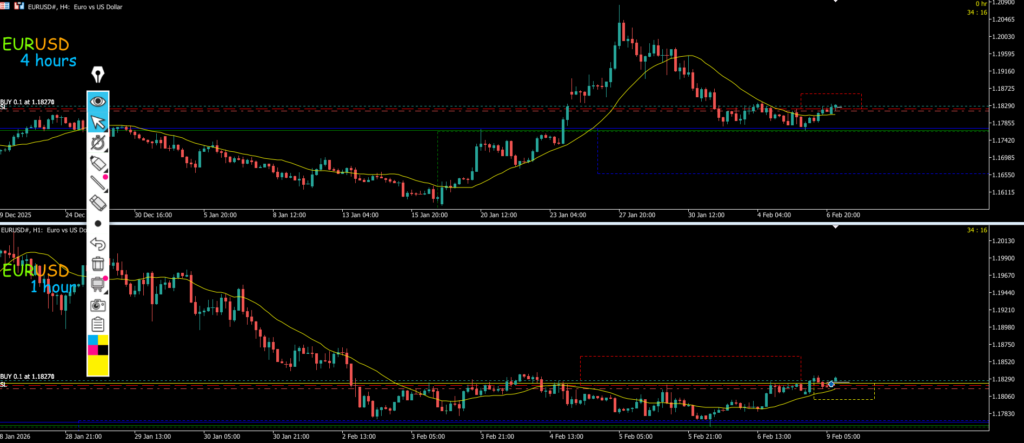The height and width of the screenshot is (443, 1024).
Task: Toggle the eye visibility icon in annotation toolbar
Action: (x=98, y=101)
